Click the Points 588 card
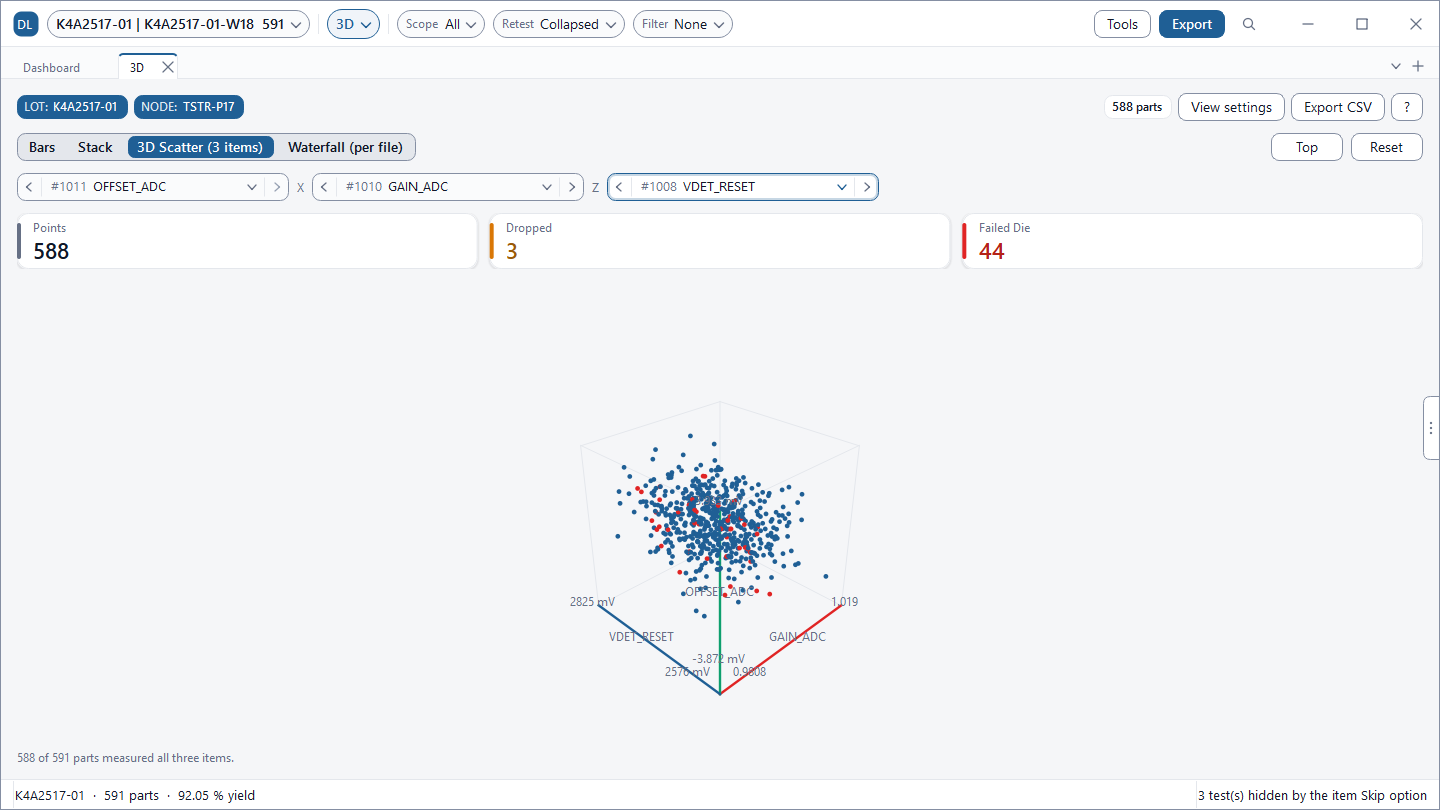 pyautogui.click(x=247, y=241)
